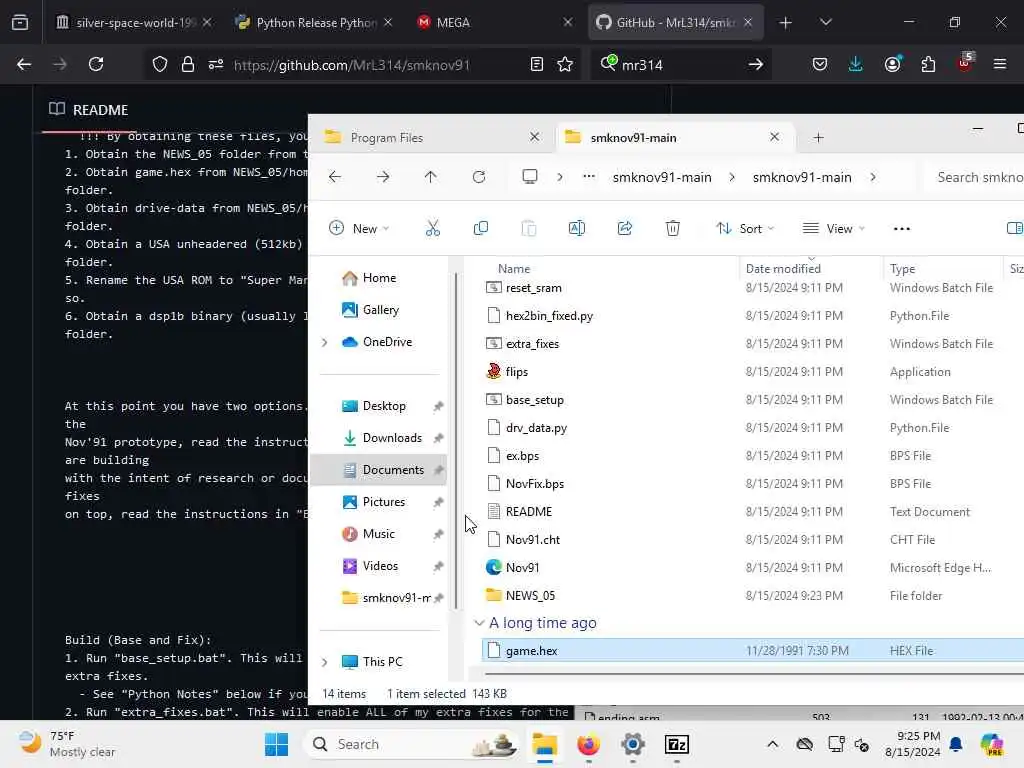The width and height of the screenshot is (1024, 768).
Task: Click the Delete trash icon in Explorer
Action: tap(673, 228)
